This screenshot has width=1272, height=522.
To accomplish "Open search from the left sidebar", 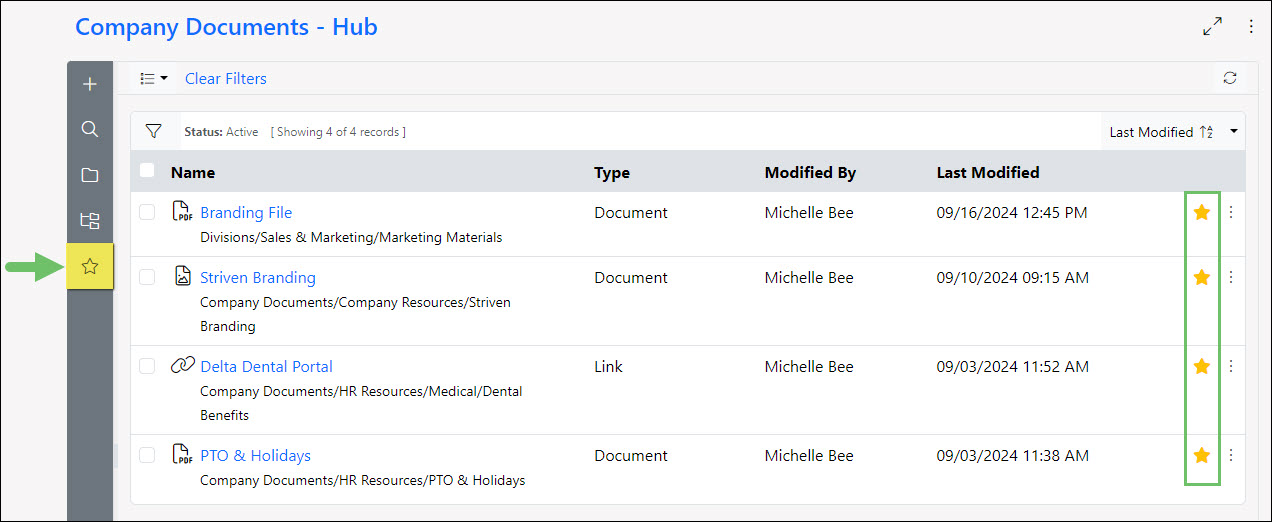I will [x=90, y=129].
